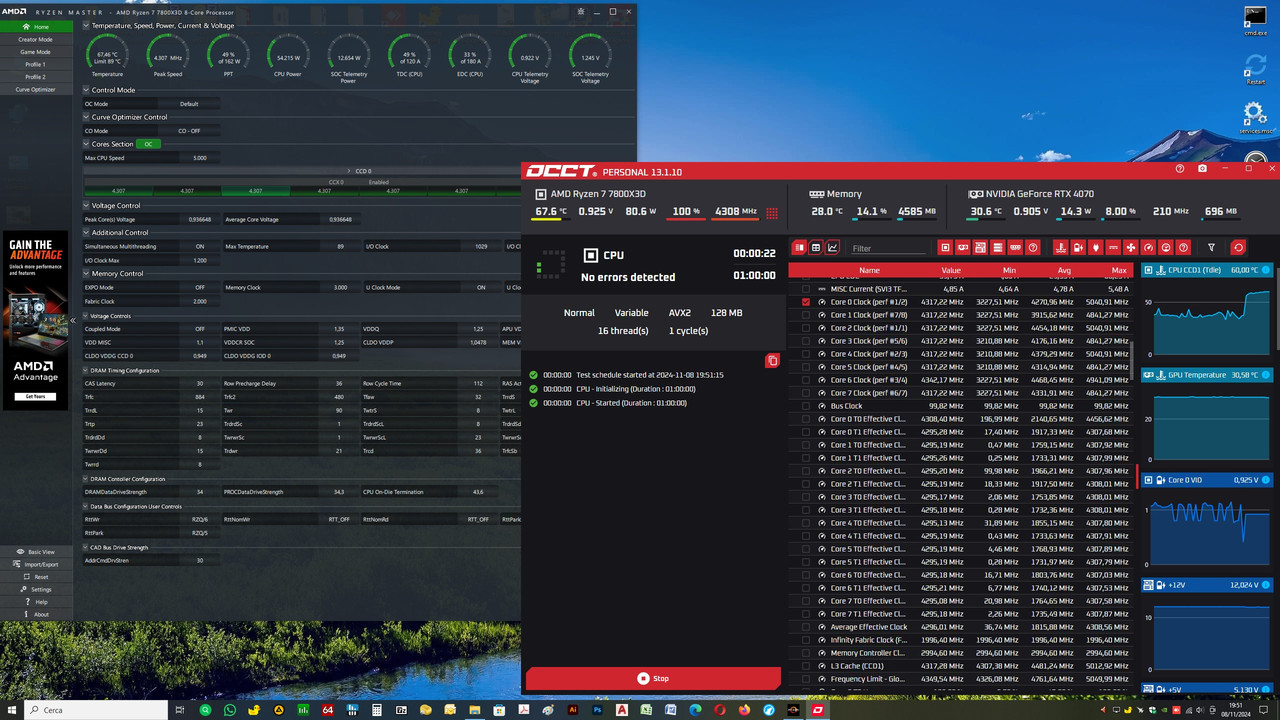Check Core 1 Clock row checkbox
This screenshot has width=1280, height=720.
click(806, 315)
